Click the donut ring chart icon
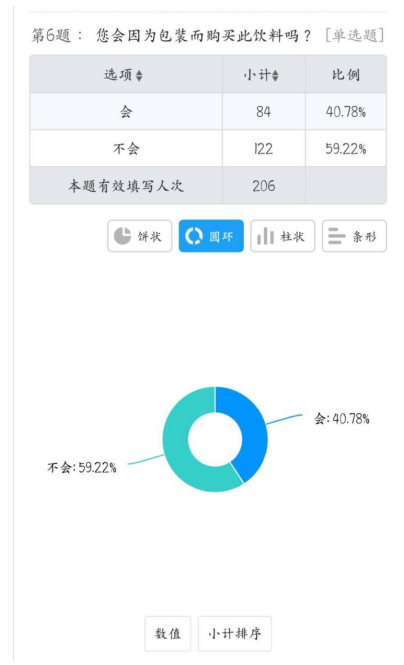This screenshot has width=404, height=665. (x=193, y=236)
